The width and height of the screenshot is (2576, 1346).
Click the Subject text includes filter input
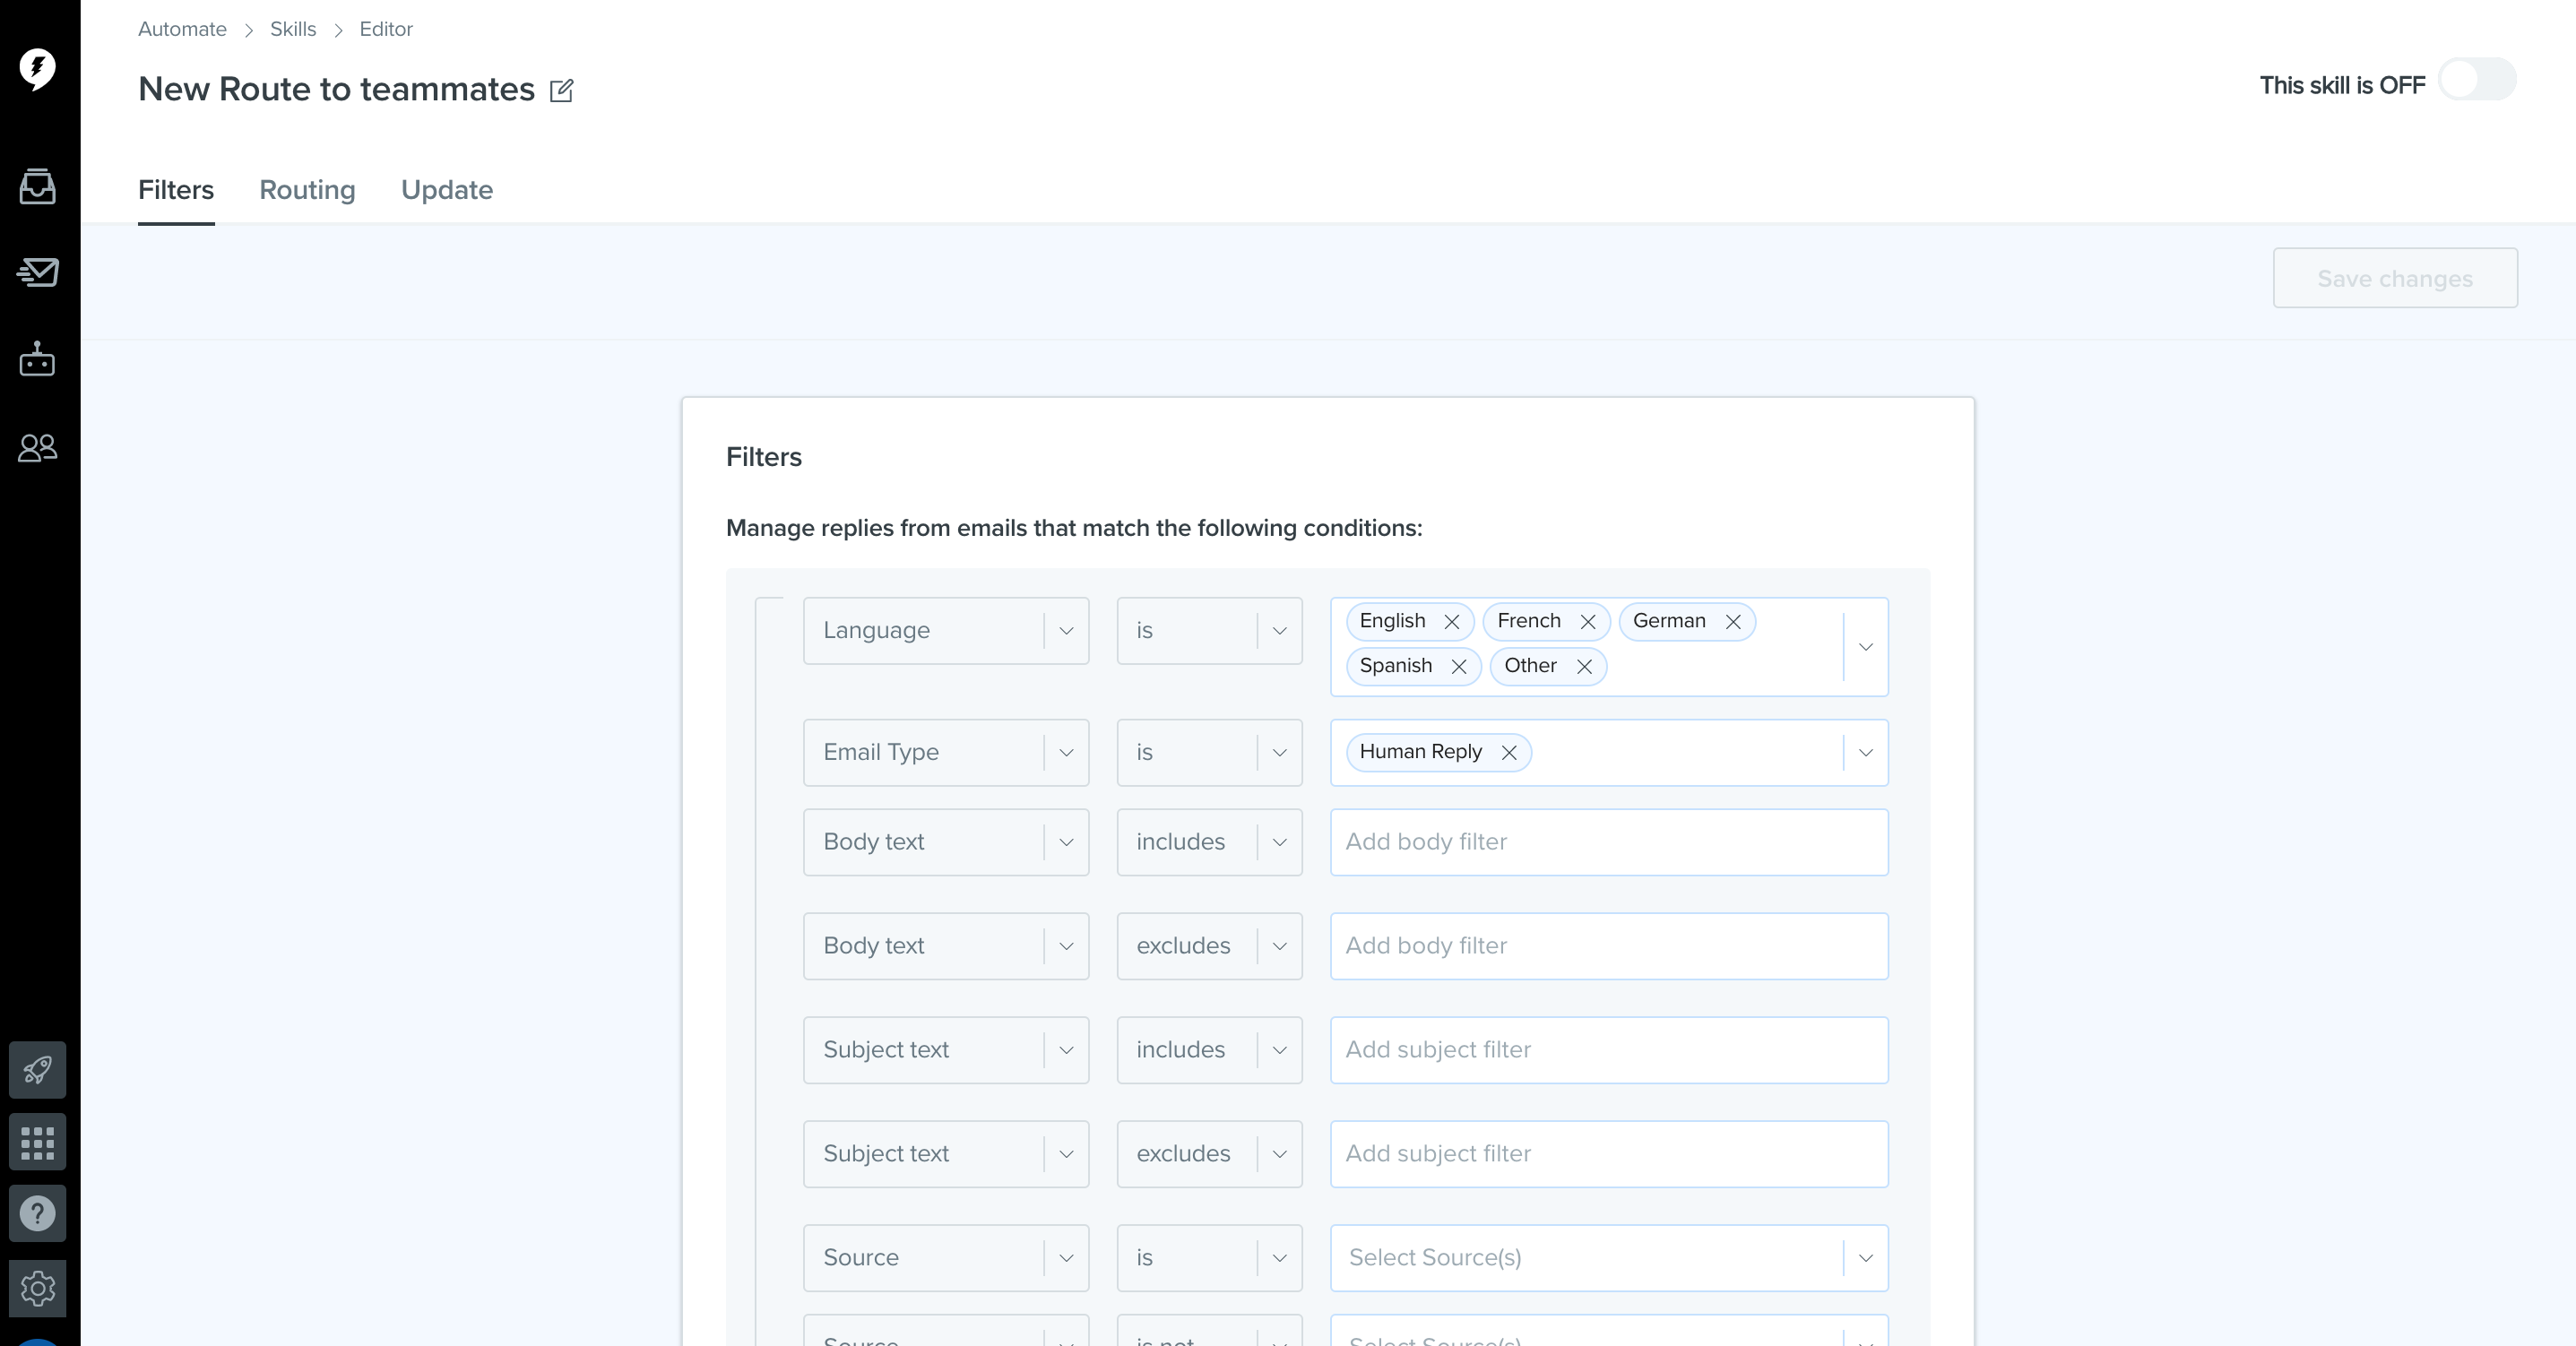click(1609, 1050)
